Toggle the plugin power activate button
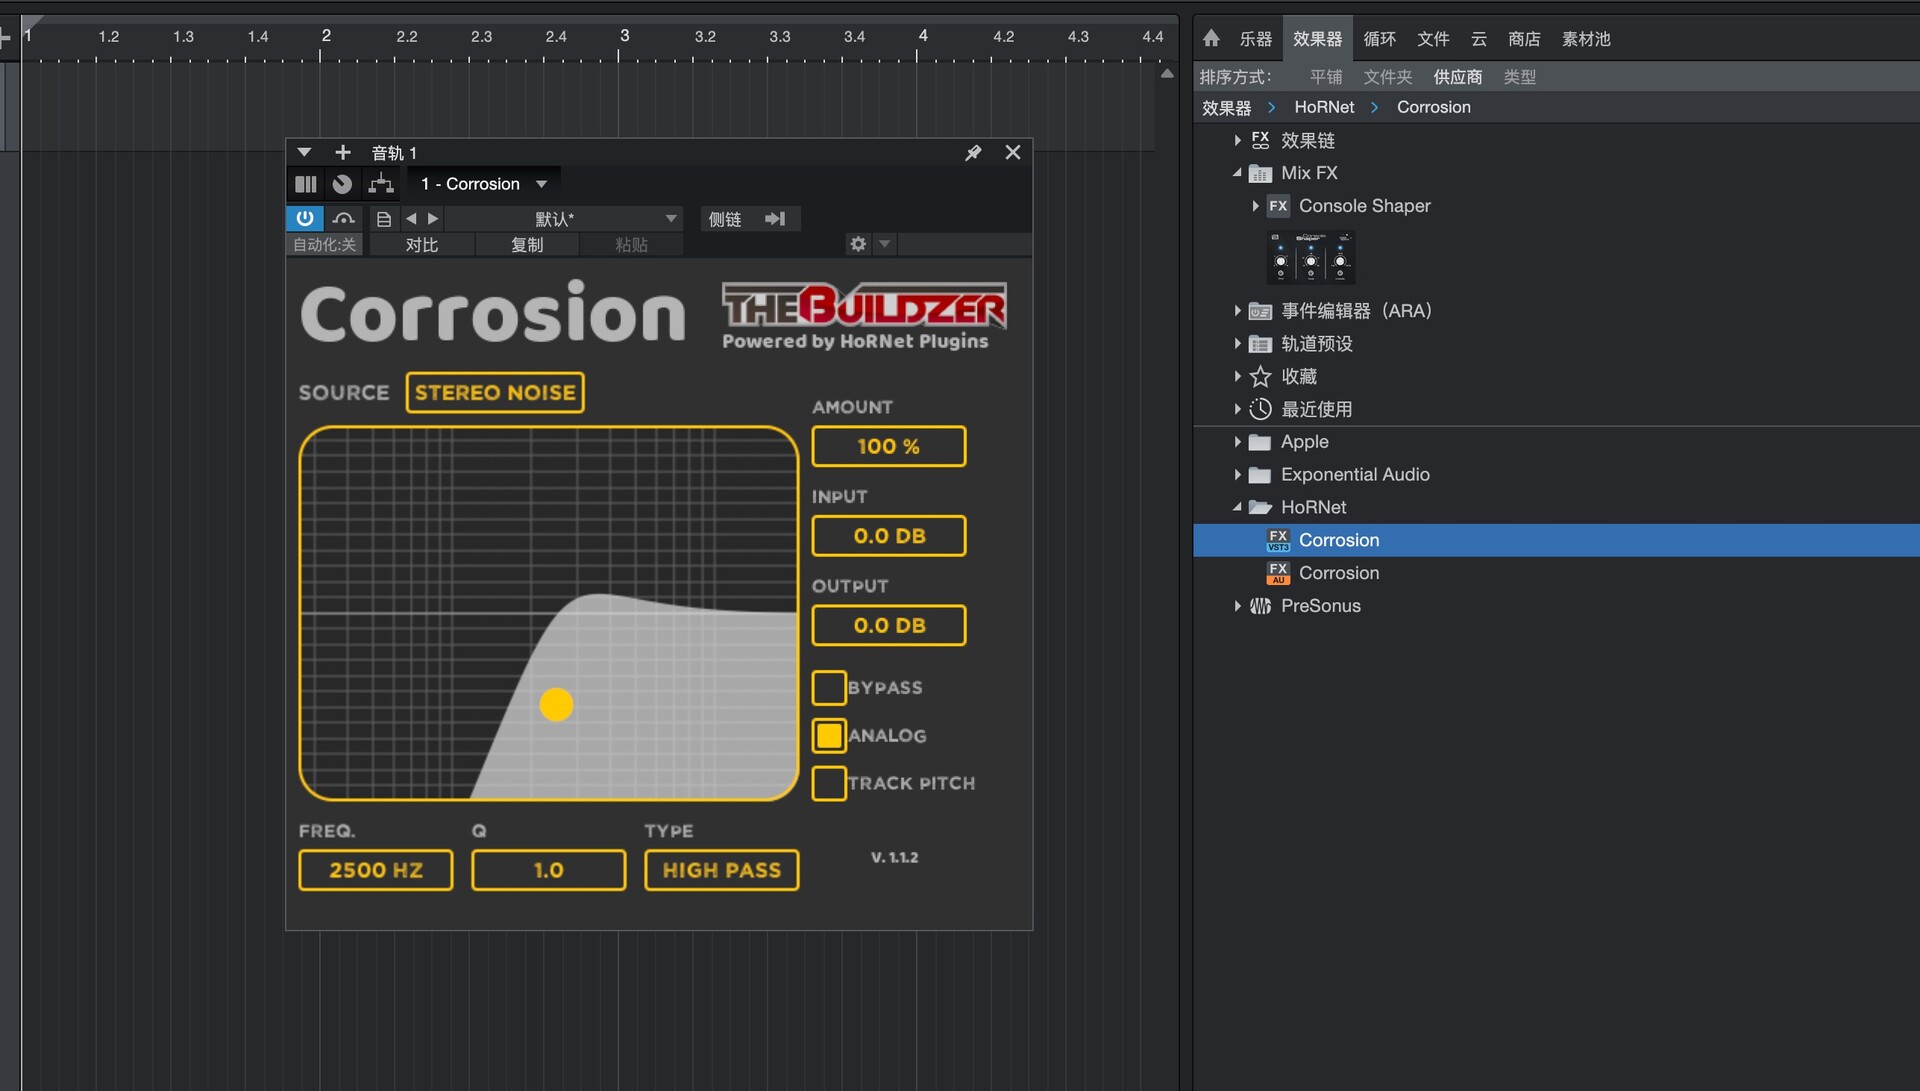Screen dimensions: 1920x1091 point(305,218)
